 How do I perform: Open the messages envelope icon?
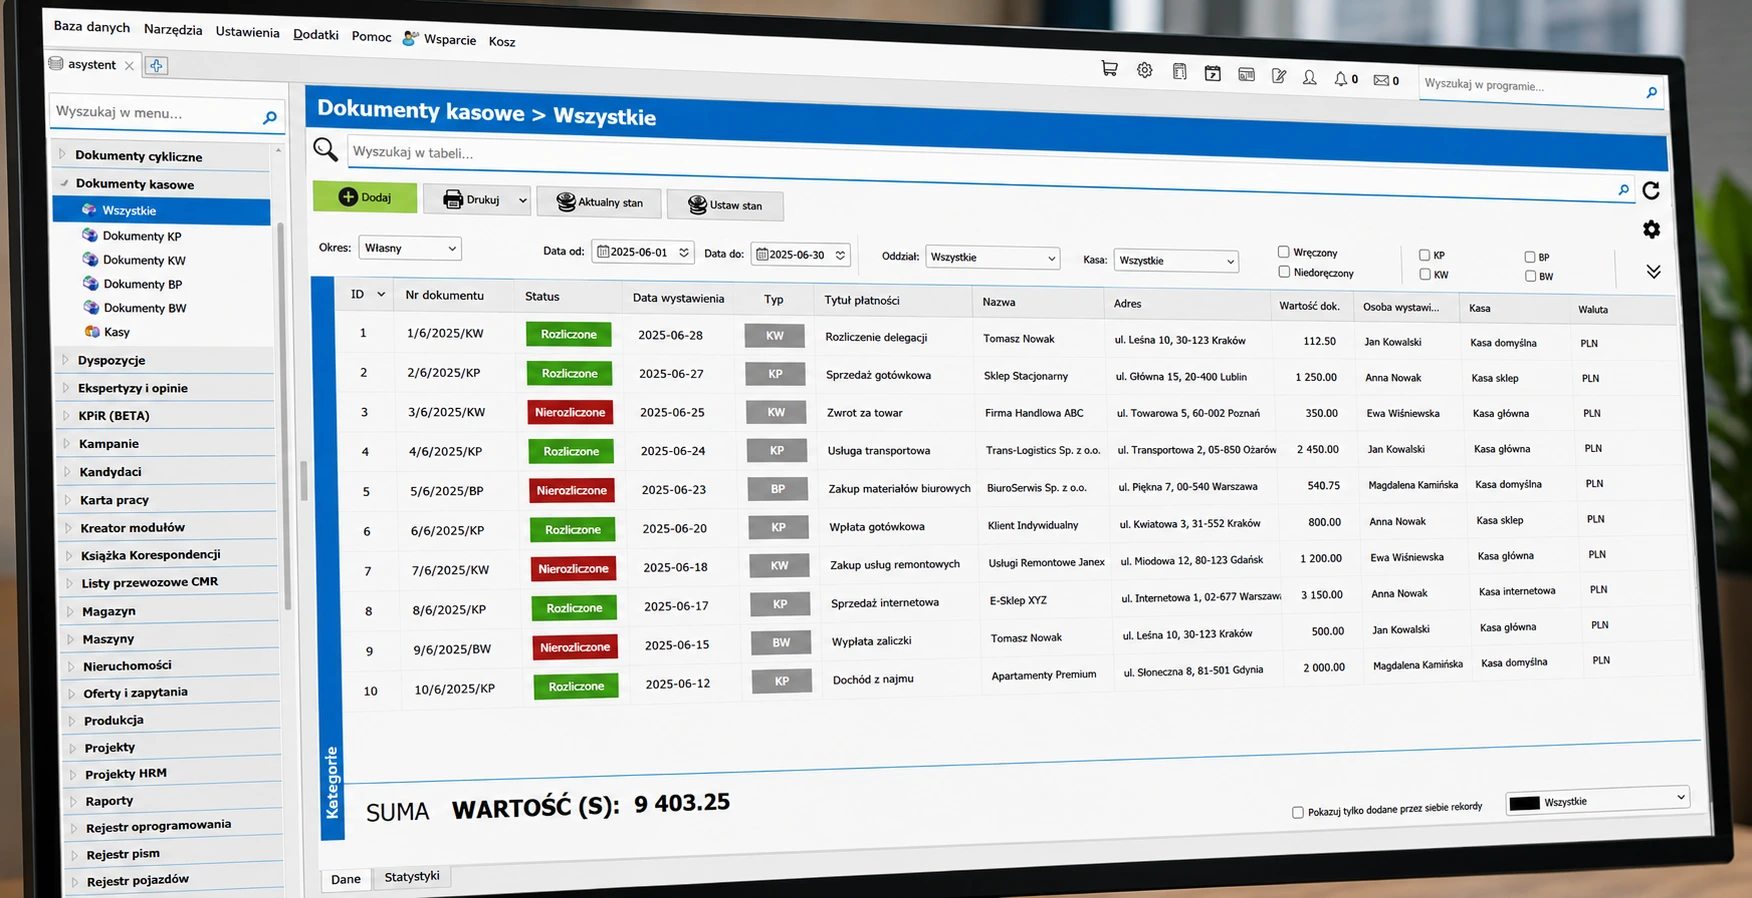coord(1381,80)
